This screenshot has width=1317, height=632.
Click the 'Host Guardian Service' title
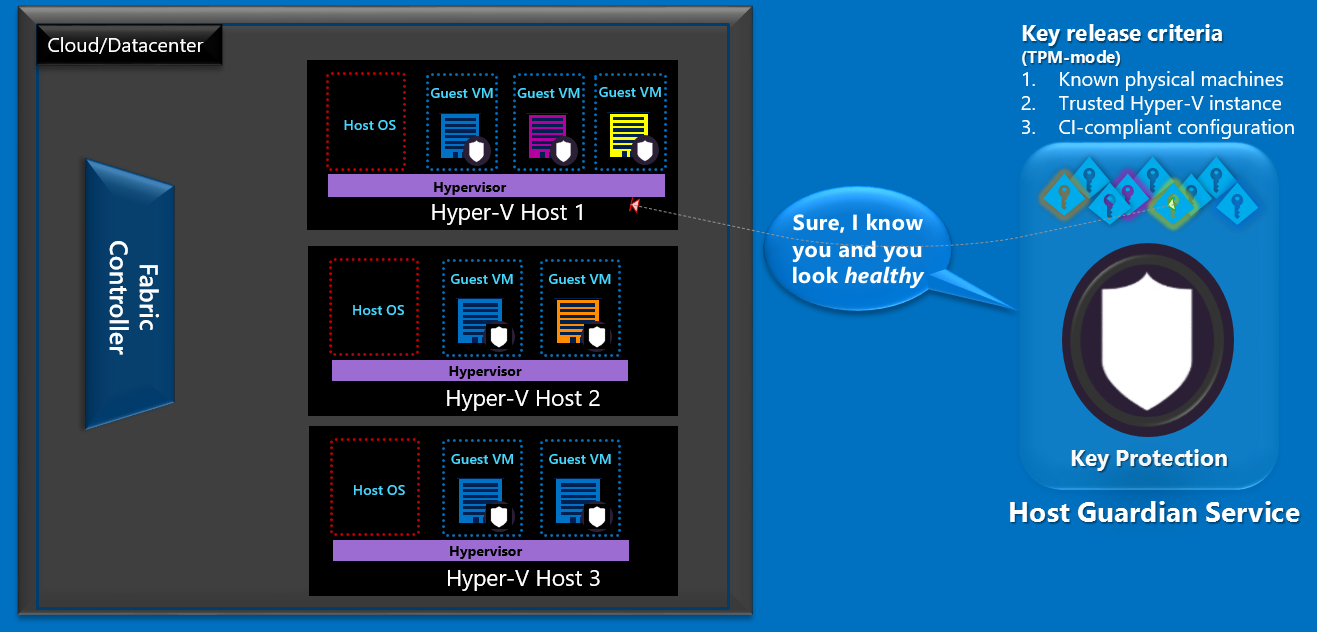point(1154,513)
